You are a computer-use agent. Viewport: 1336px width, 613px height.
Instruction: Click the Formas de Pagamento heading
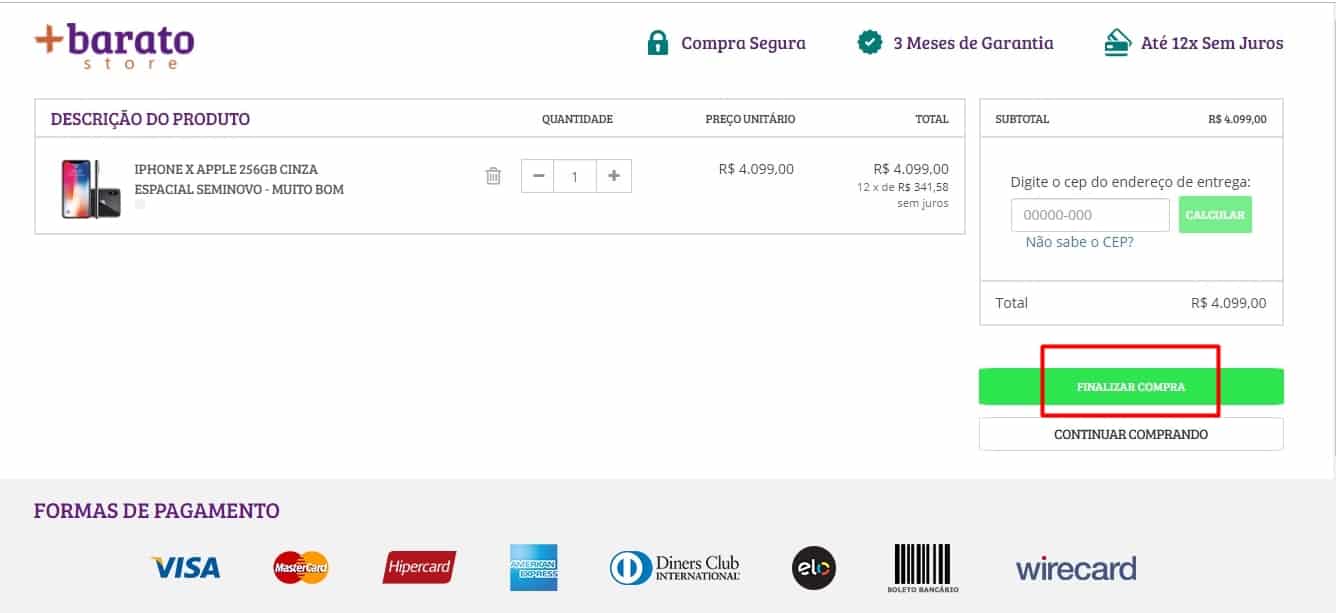(157, 511)
